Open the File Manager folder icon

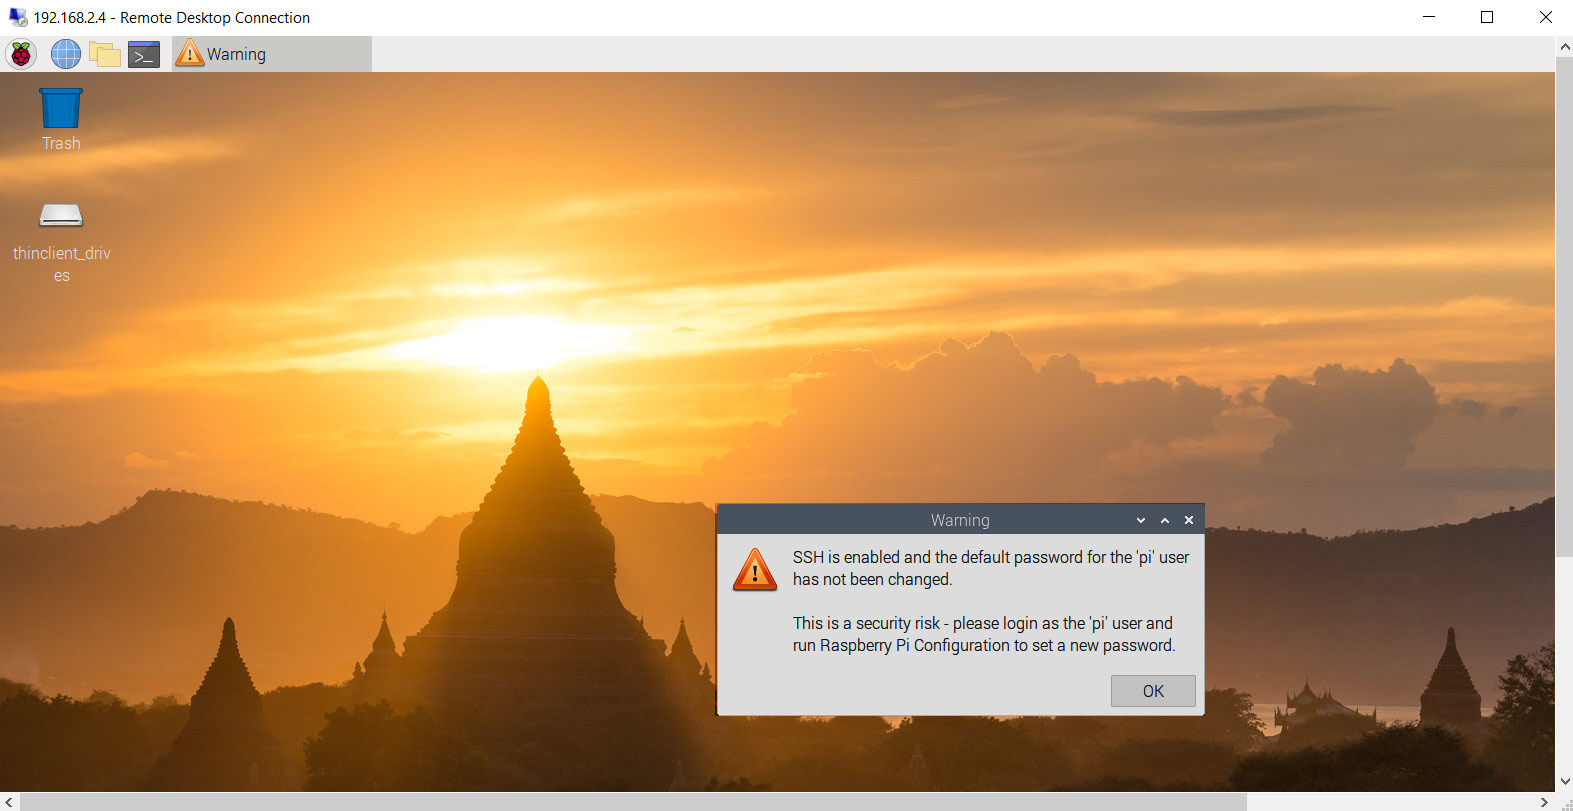(104, 54)
